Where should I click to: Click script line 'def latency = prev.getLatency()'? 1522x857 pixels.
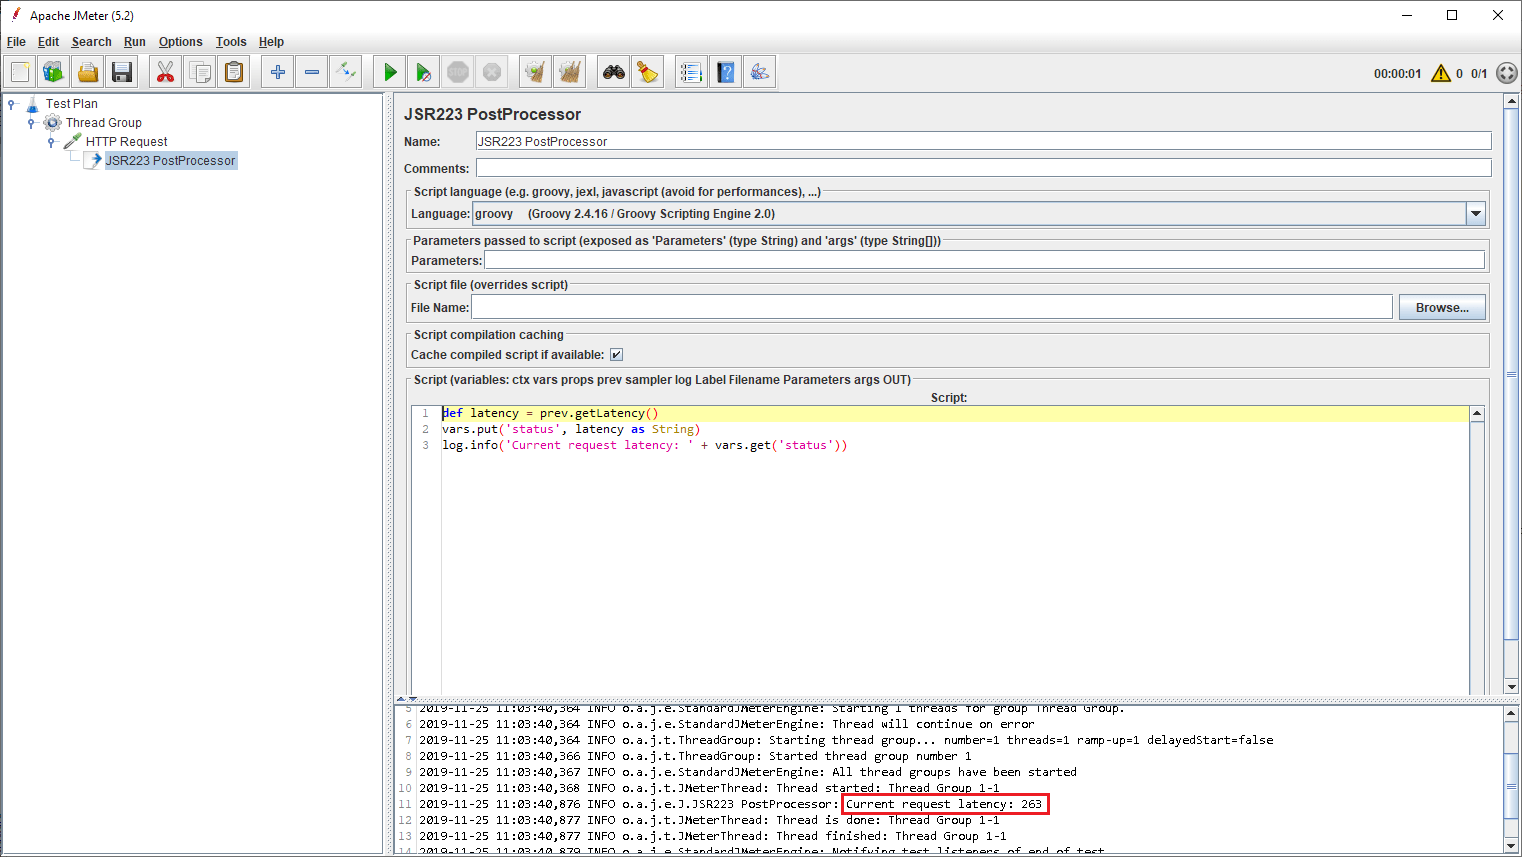coord(550,413)
